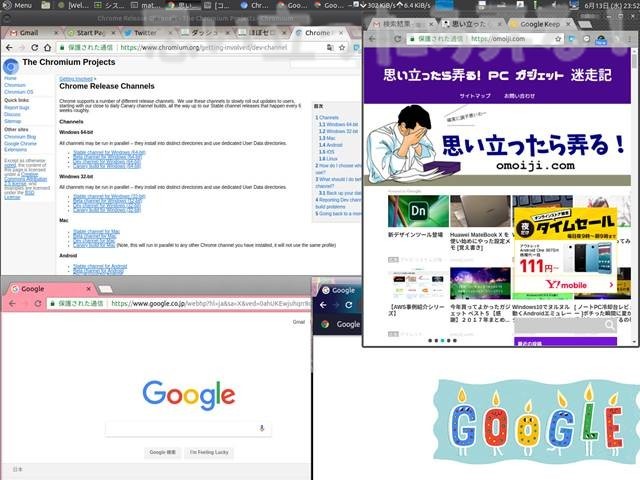Click the home icon in the Chromium toolbar
Screen dimensions: 640x480
click(47, 48)
